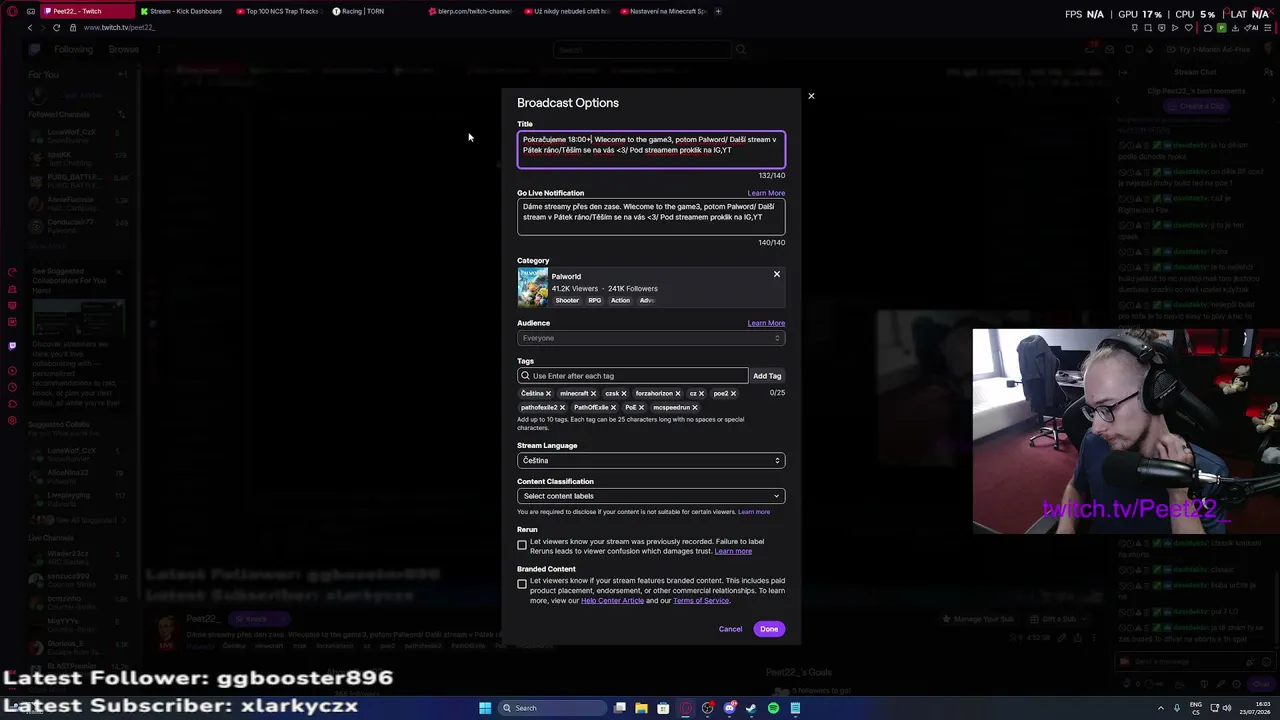Click the Palworld box art thumbnail
The width and height of the screenshot is (1280, 720).
point(532,287)
